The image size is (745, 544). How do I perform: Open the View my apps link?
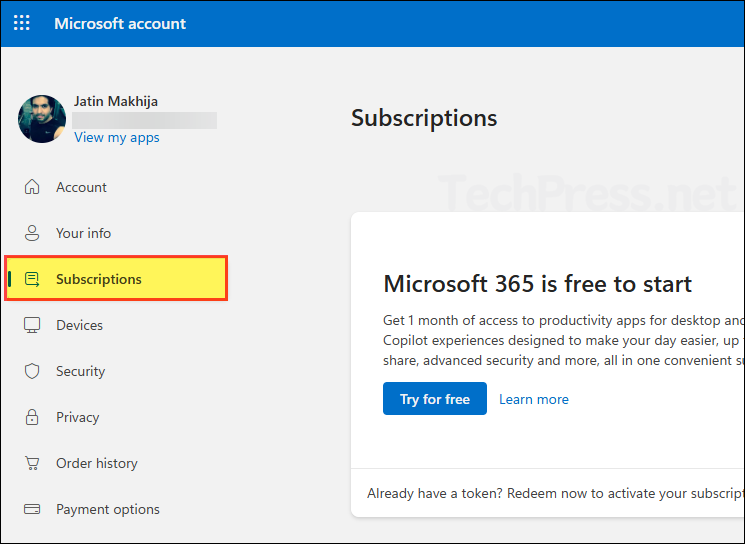point(117,137)
